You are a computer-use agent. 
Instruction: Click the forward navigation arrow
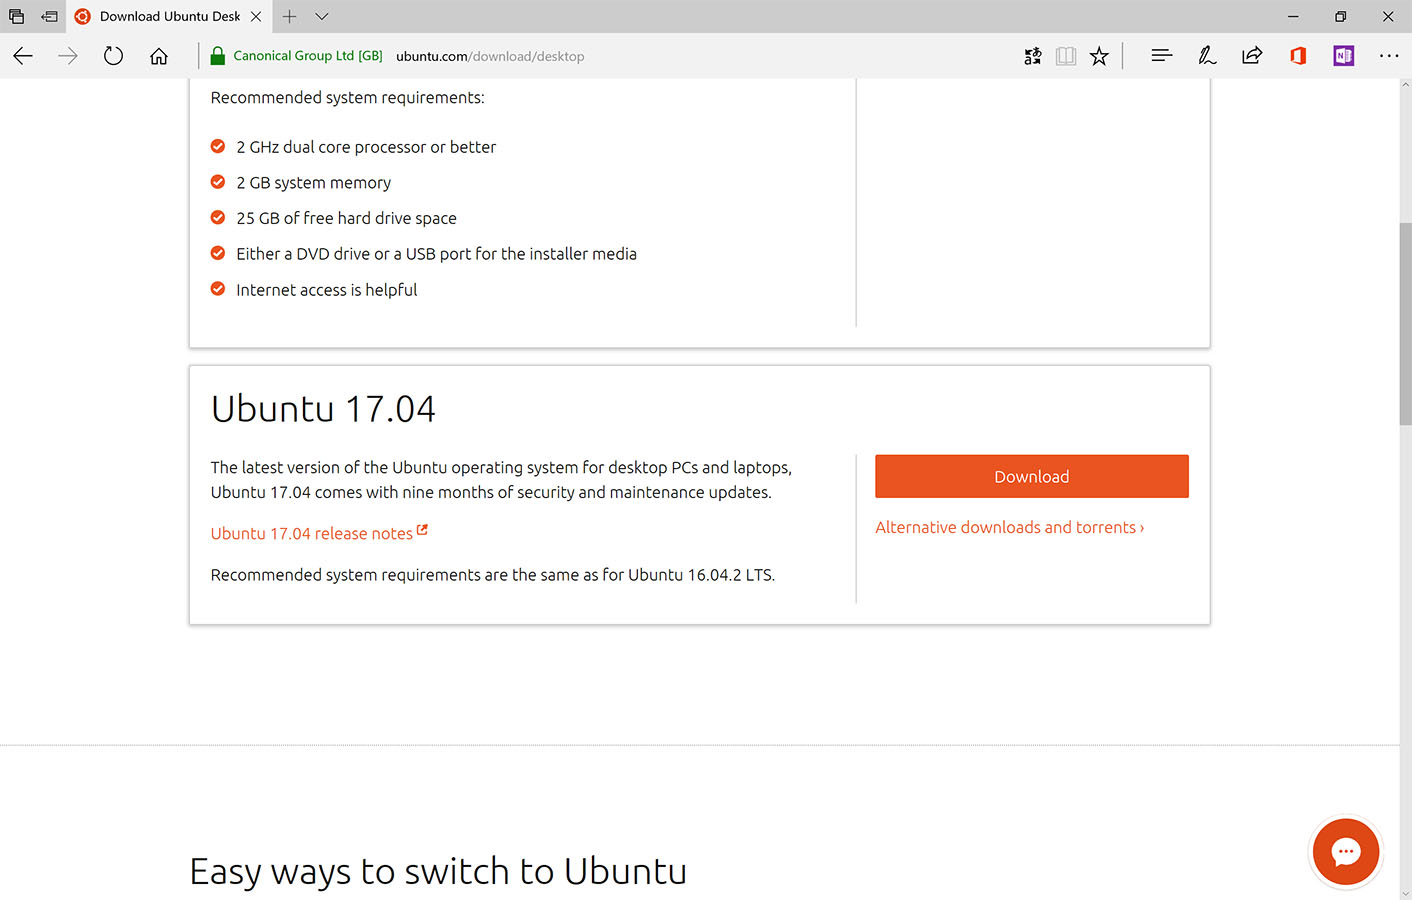[x=68, y=56]
